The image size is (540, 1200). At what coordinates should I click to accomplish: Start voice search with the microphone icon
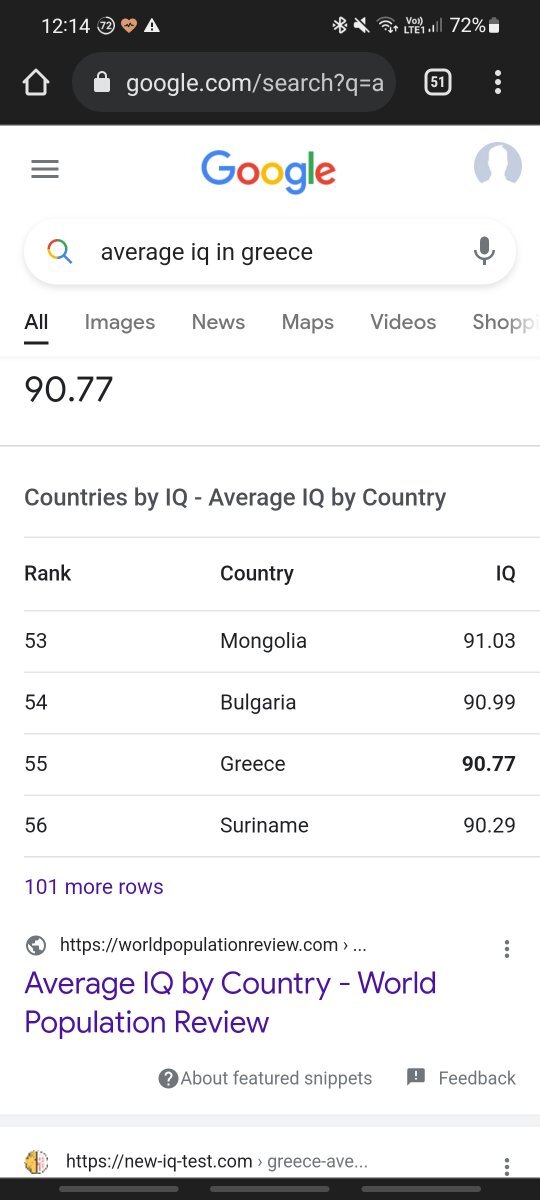point(484,251)
